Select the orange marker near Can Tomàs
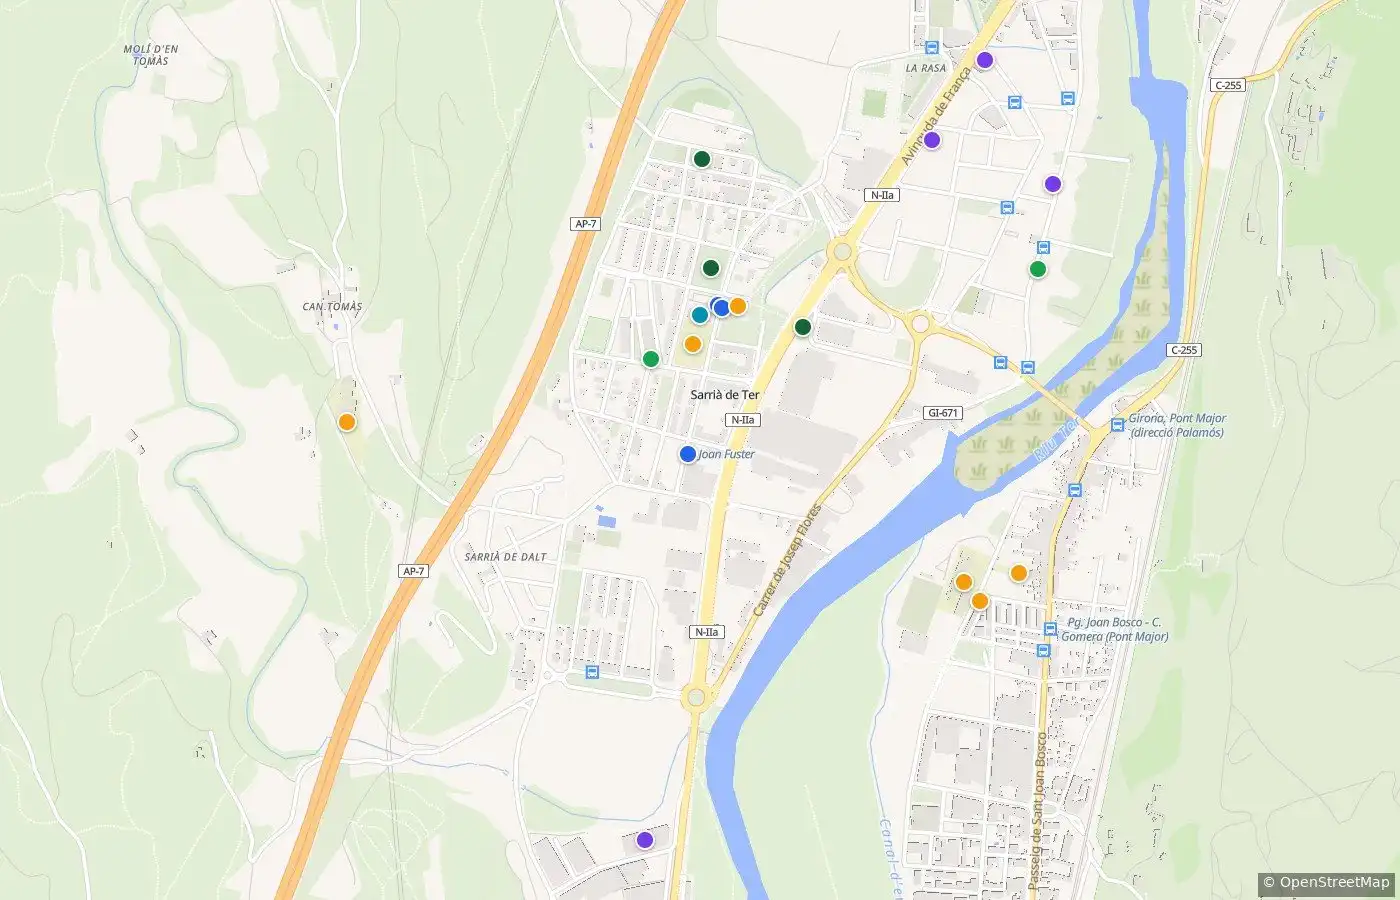 347,422
